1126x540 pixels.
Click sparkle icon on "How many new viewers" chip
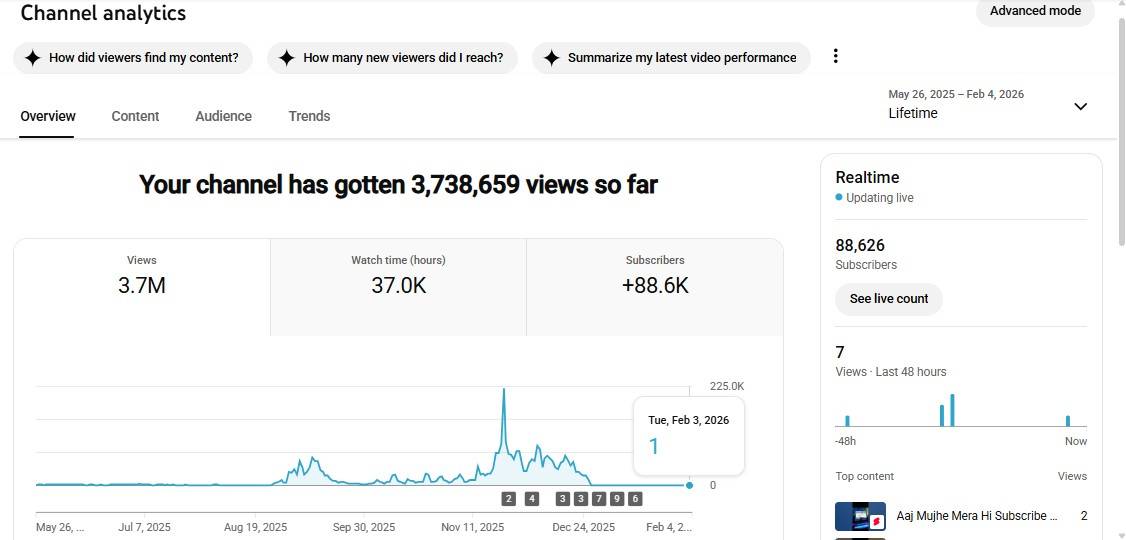point(286,58)
